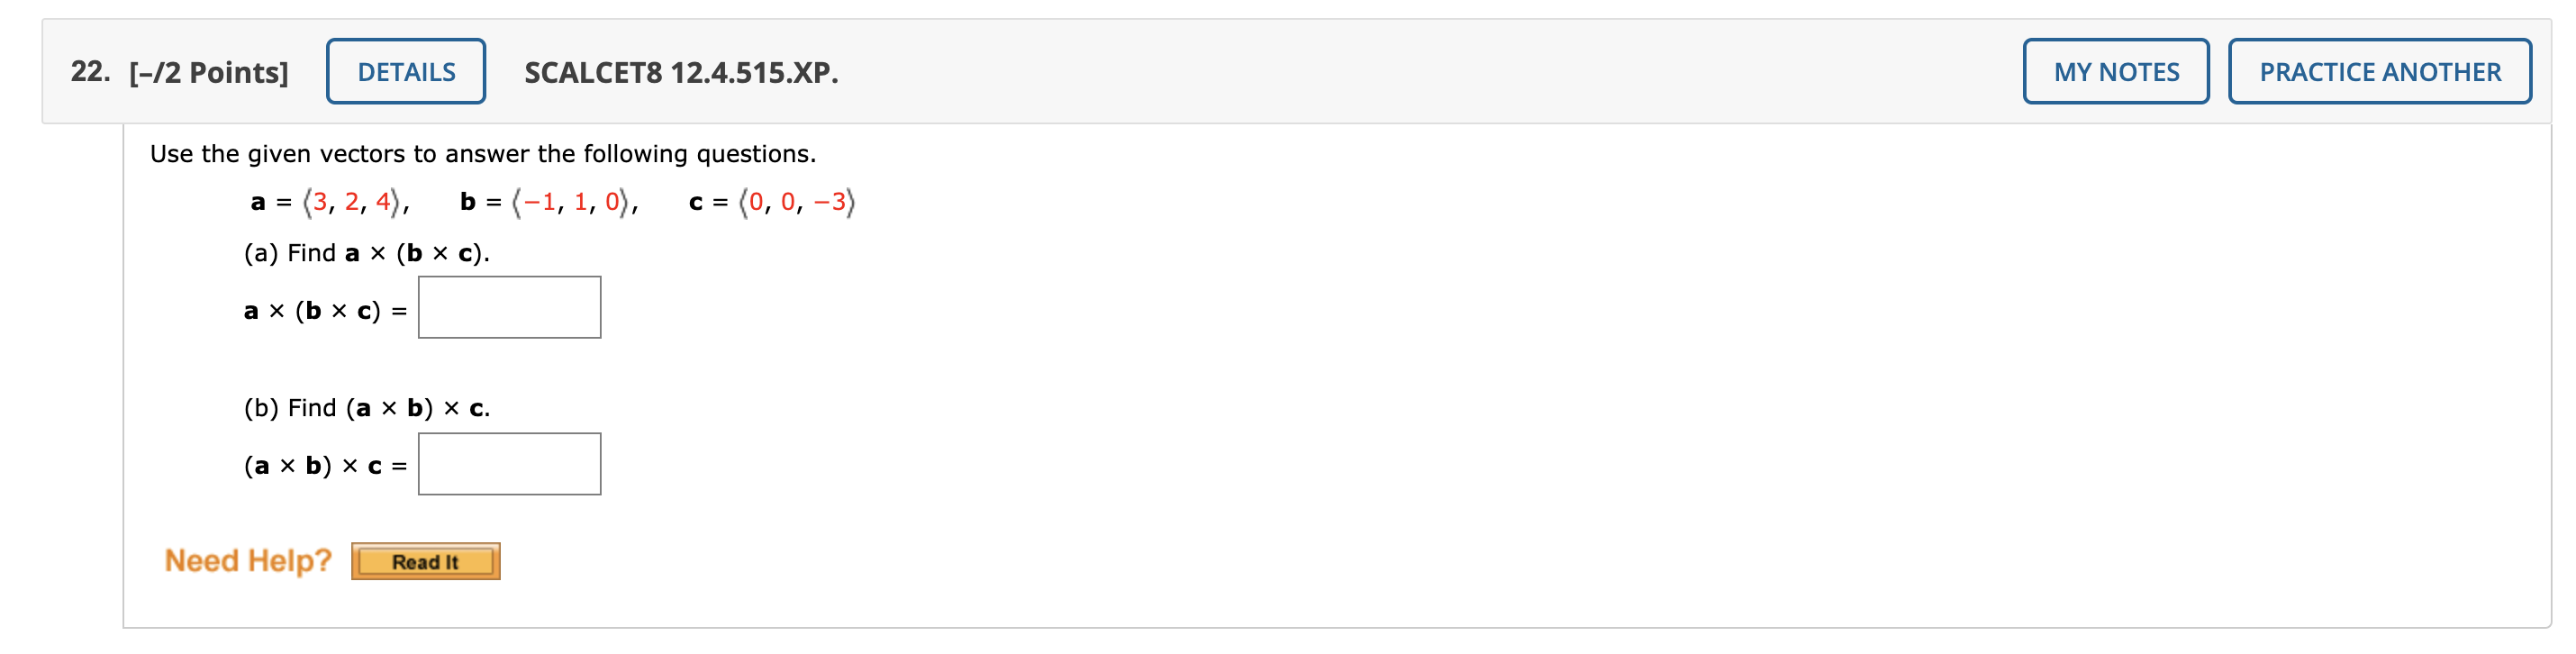This screenshot has width=2576, height=654.
Task: Click inside the a × (b × c) answer box
Action: click(x=509, y=306)
